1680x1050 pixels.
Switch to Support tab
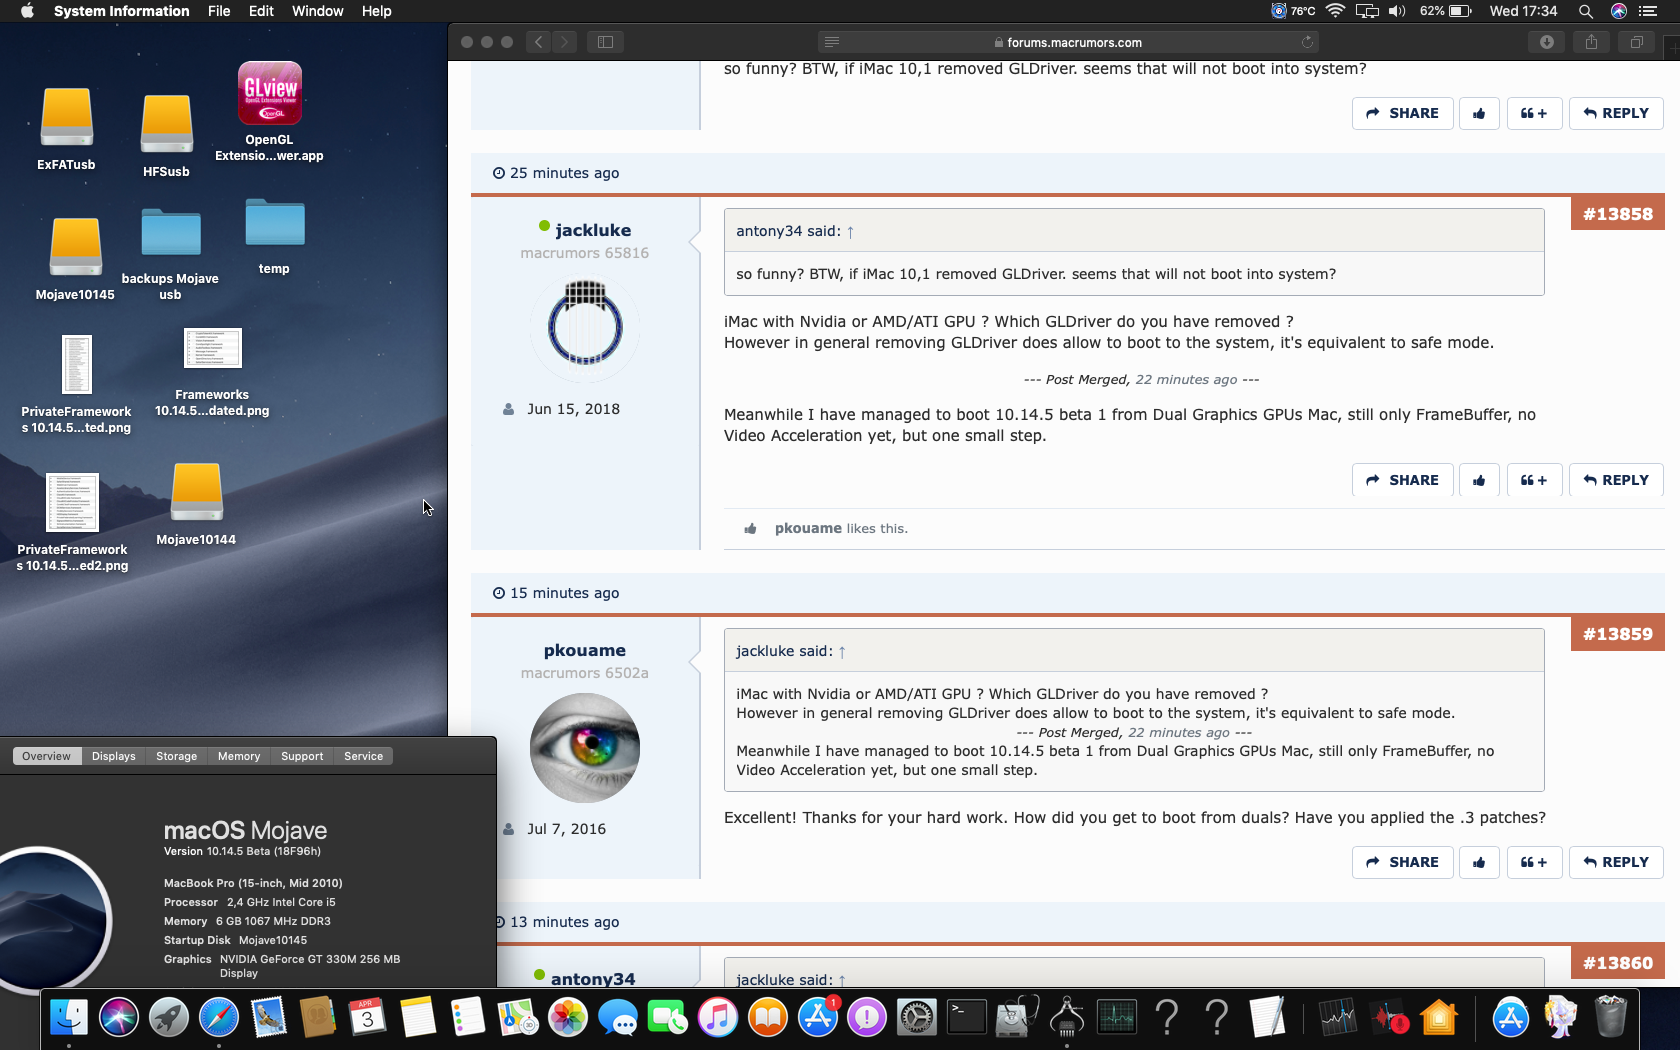click(x=302, y=756)
